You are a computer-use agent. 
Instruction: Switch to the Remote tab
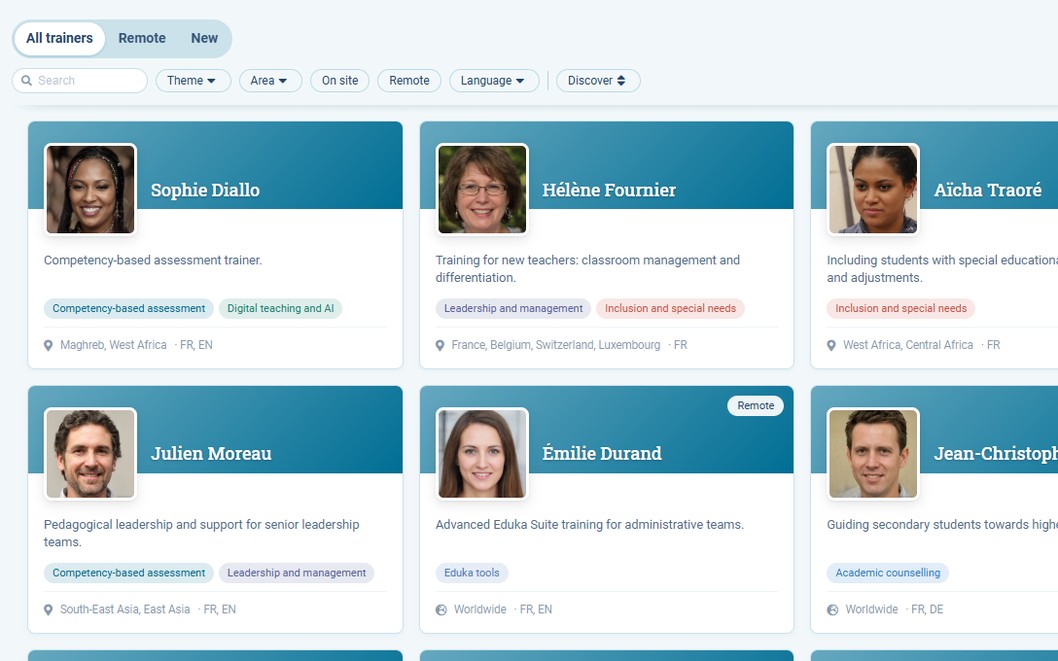pyautogui.click(x=142, y=38)
